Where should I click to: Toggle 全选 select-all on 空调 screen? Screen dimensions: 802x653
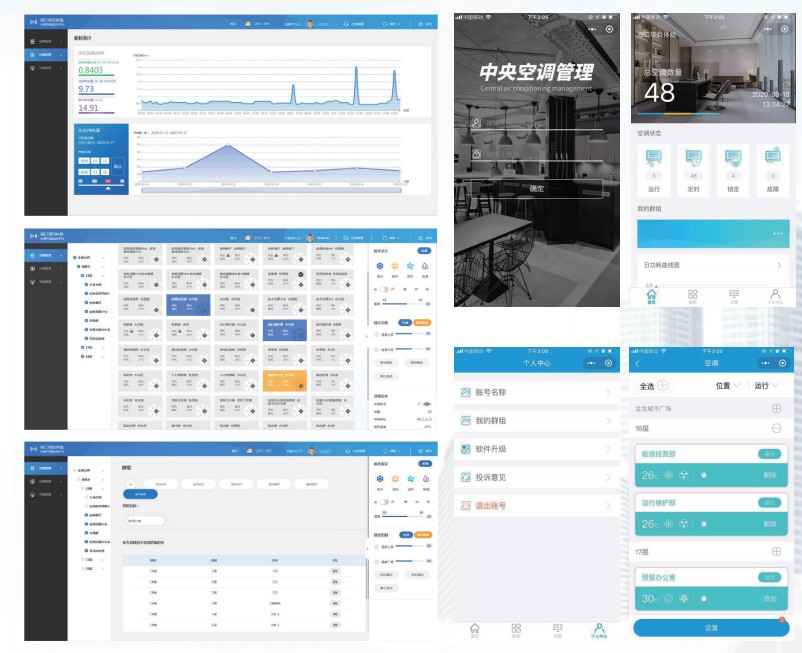(x=654, y=386)
